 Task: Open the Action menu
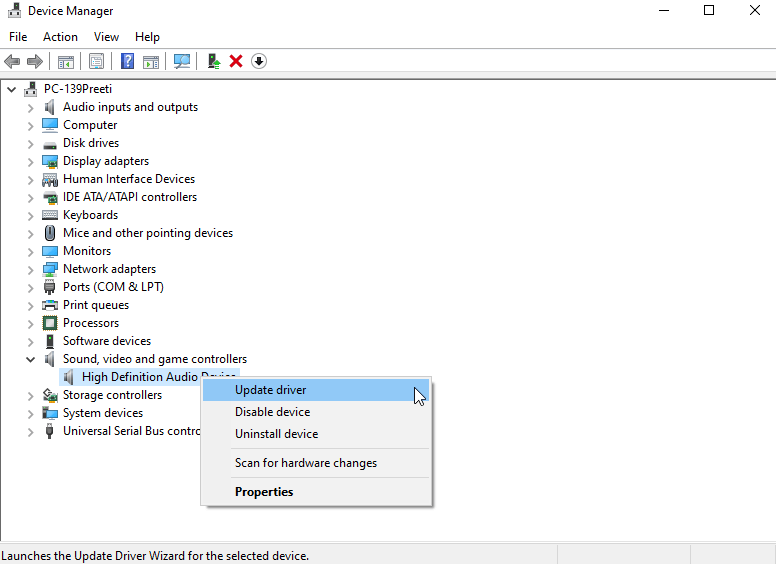click(60, 37)
